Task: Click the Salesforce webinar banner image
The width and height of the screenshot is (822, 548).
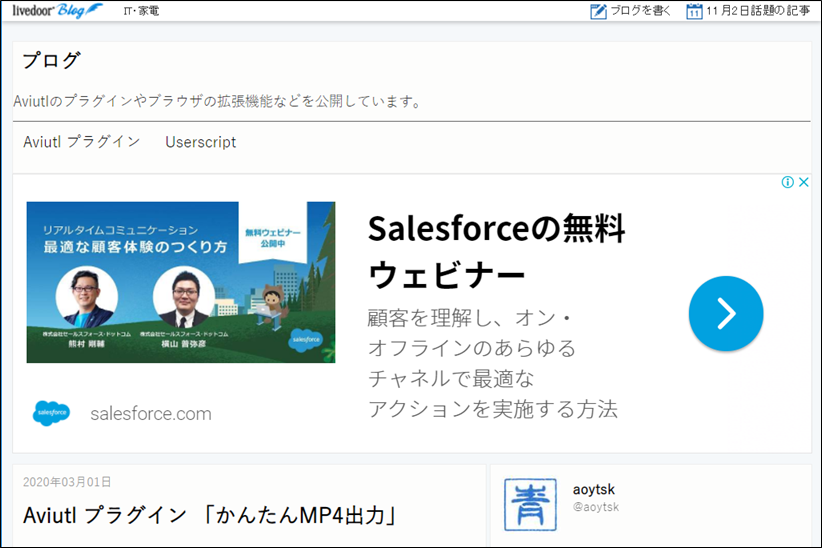Action: pos(181,282)
